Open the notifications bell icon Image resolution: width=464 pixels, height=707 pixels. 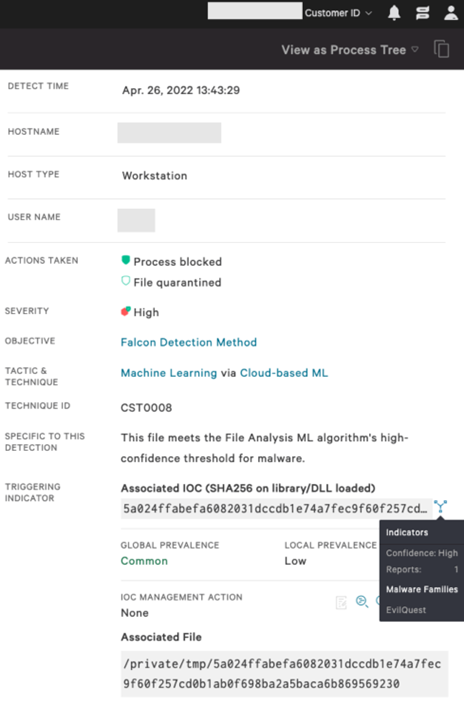pyautogui.click(x=394, y=13)
